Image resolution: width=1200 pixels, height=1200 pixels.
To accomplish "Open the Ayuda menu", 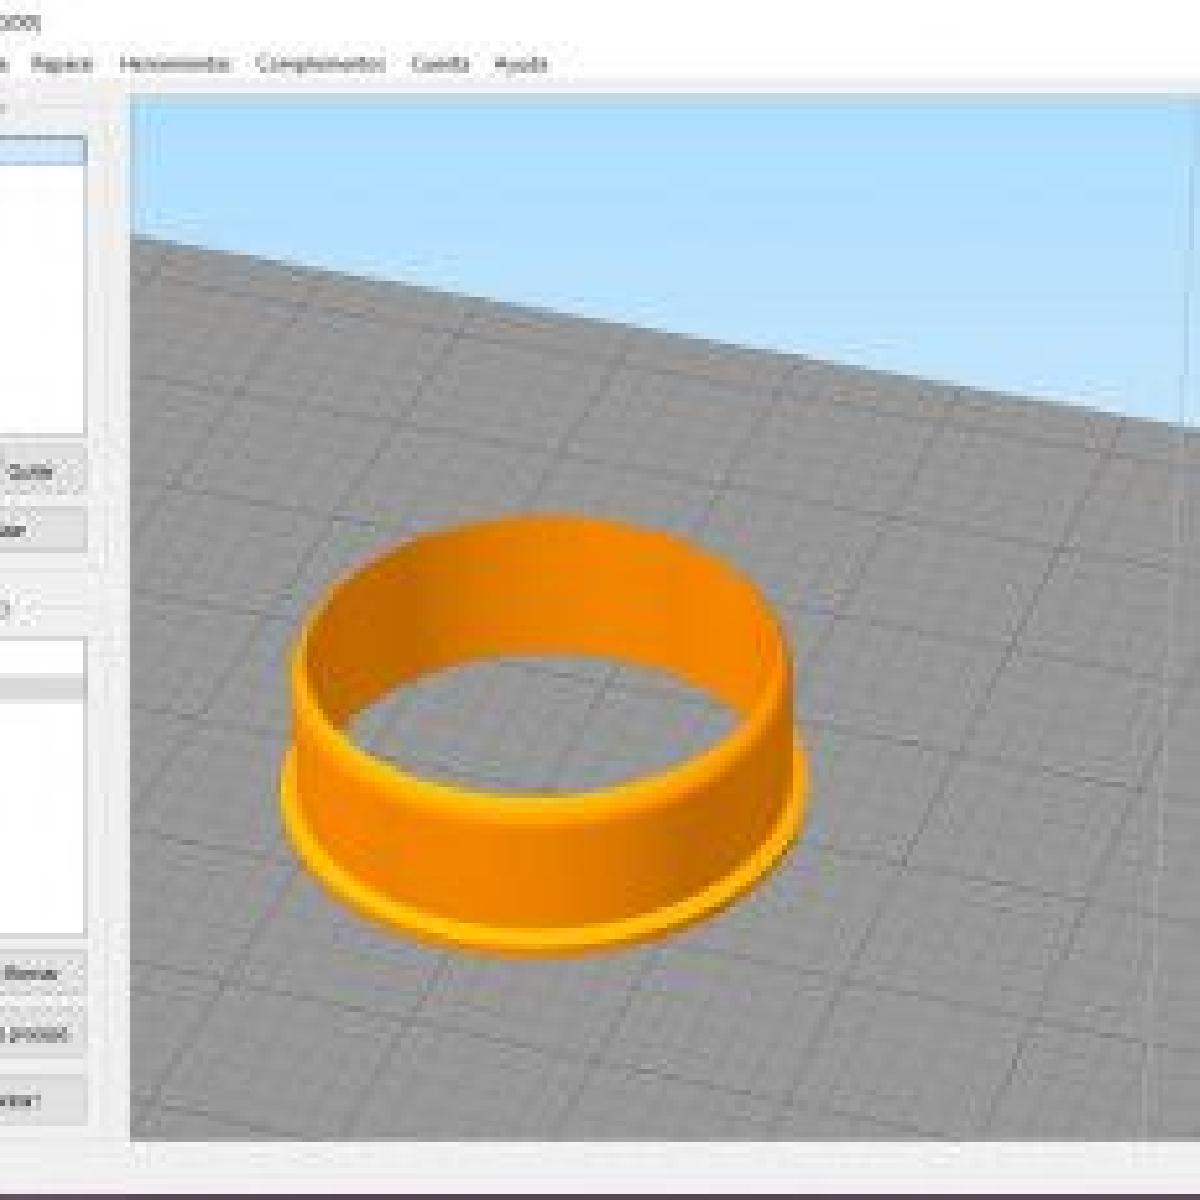I will (521, 64).
